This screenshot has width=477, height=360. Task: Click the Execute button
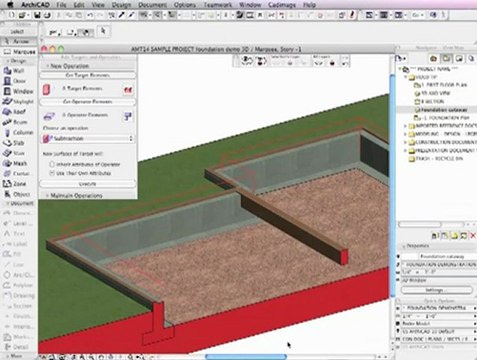[88, 184]
